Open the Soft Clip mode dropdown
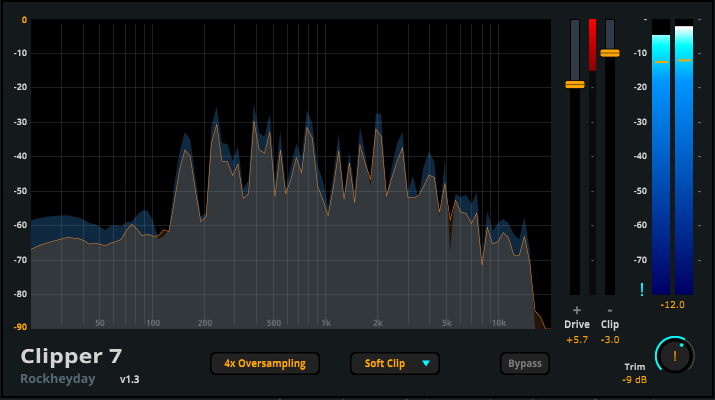The width and height of the screenshot is (715, 400). (395, 364)
